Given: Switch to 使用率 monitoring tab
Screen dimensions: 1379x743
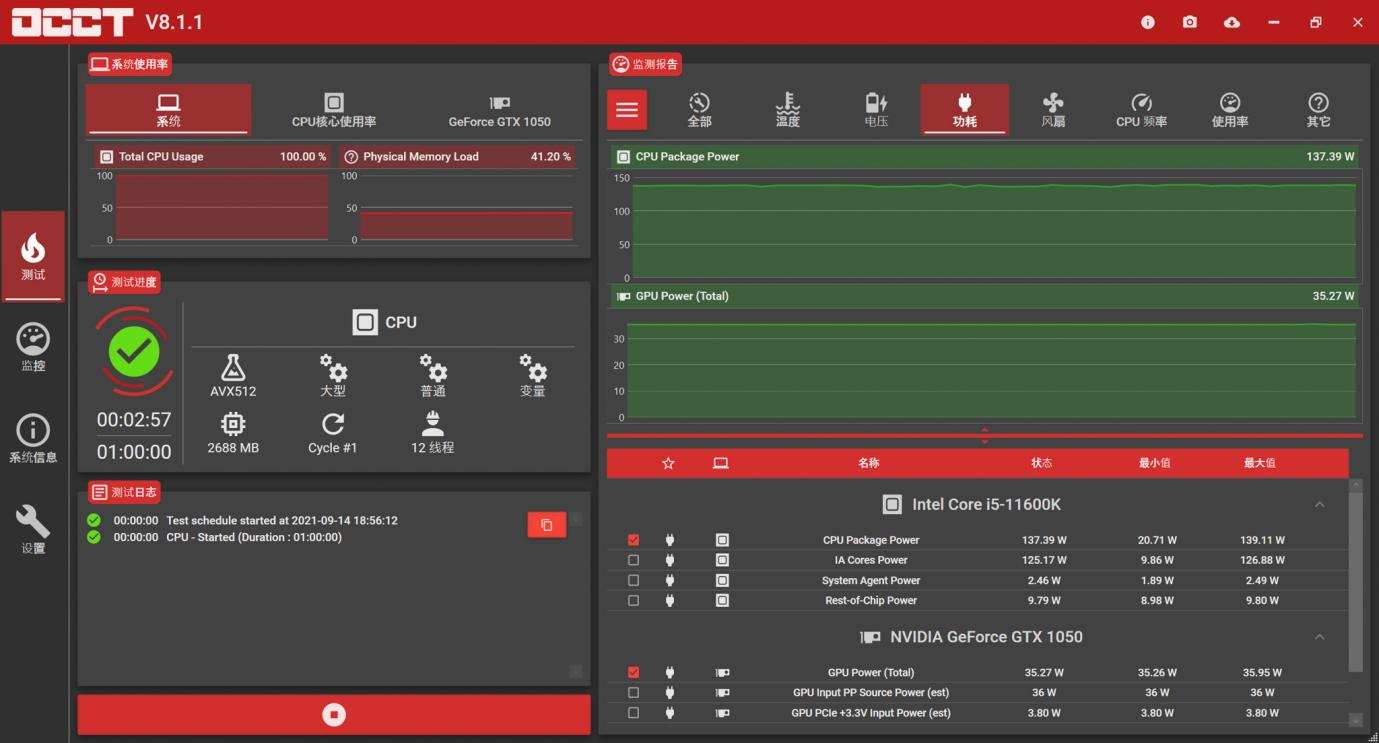Looking at the screenshot, I should pyautogui.click(x=1230, y=110).
